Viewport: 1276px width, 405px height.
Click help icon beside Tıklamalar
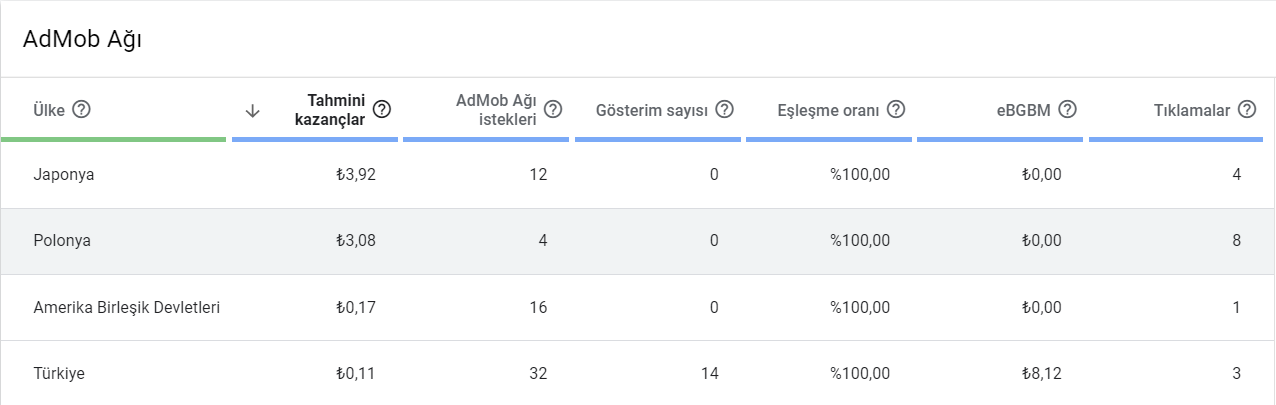point(1246,109)
